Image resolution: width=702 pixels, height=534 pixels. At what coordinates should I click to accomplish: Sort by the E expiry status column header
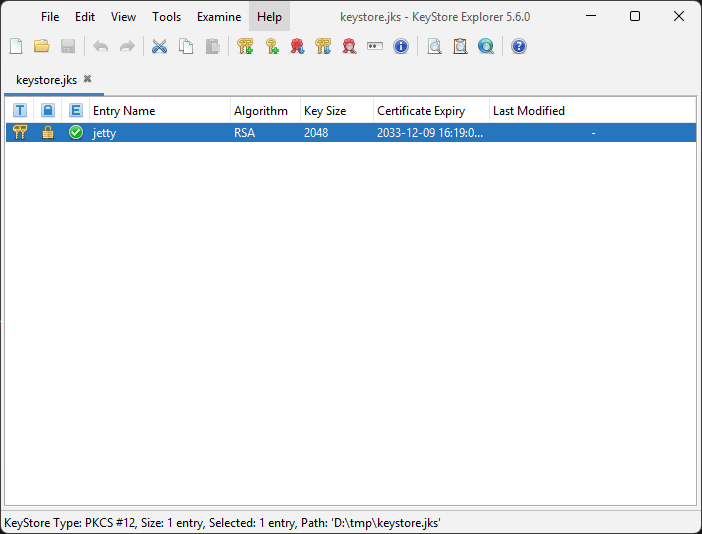76,110
